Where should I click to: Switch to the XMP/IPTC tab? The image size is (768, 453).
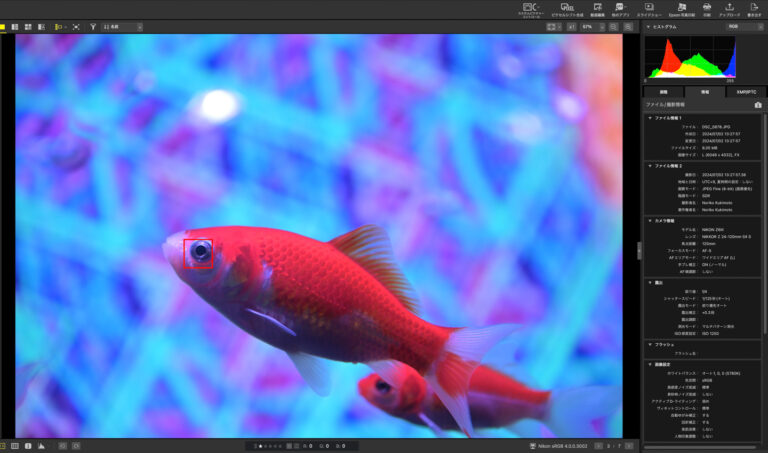[745, 91]
